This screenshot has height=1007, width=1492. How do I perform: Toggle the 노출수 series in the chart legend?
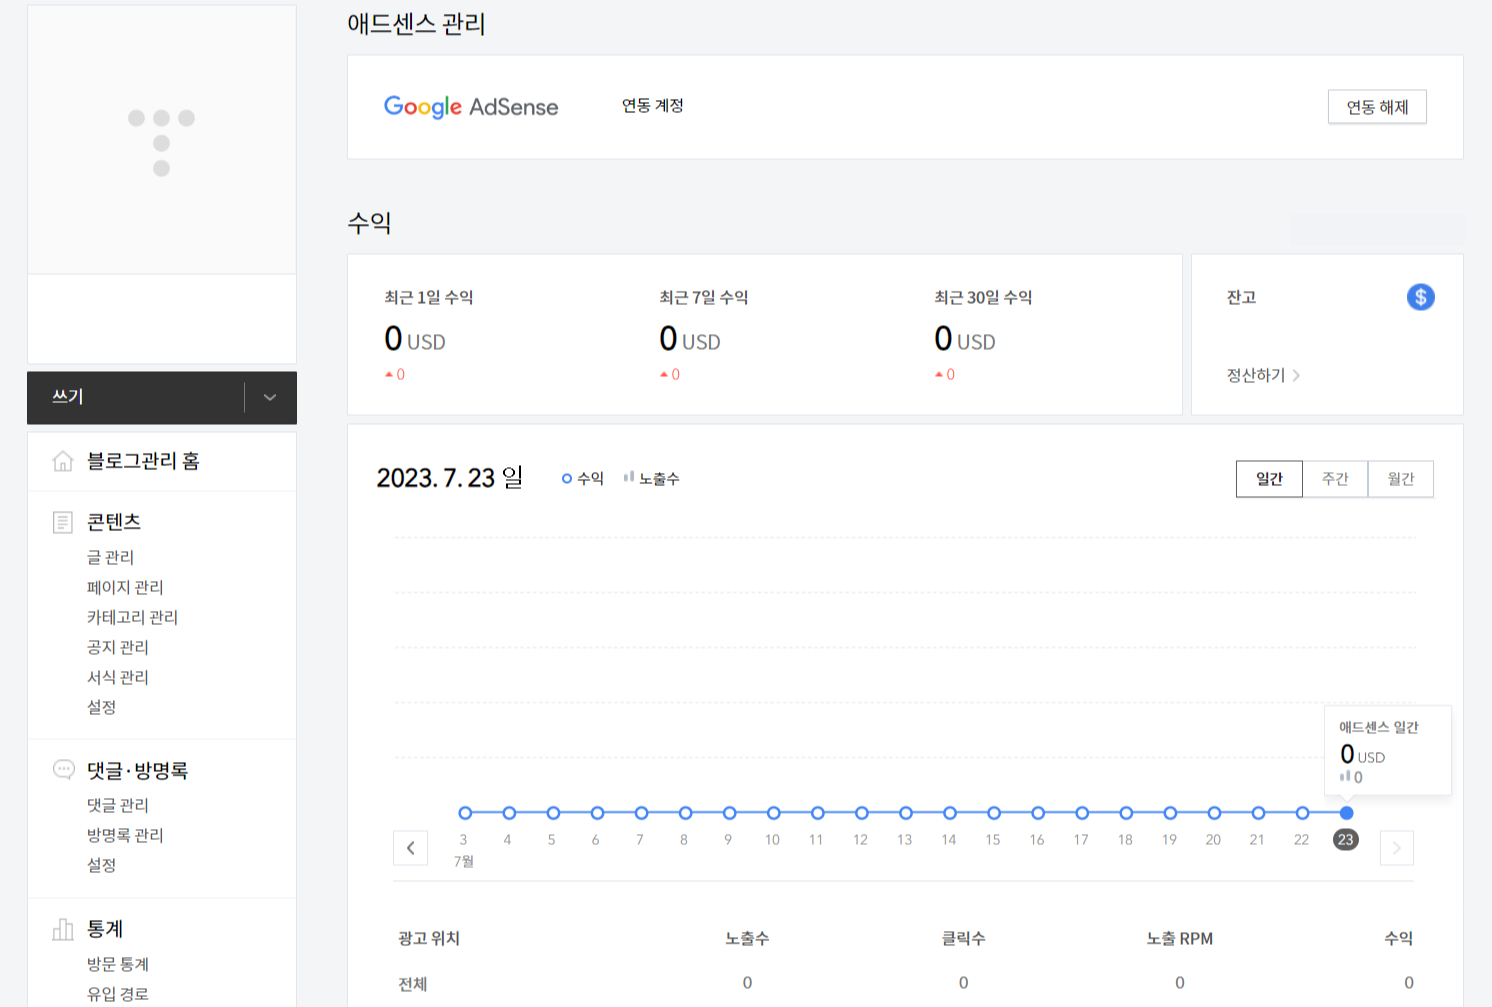pos(653,478)
